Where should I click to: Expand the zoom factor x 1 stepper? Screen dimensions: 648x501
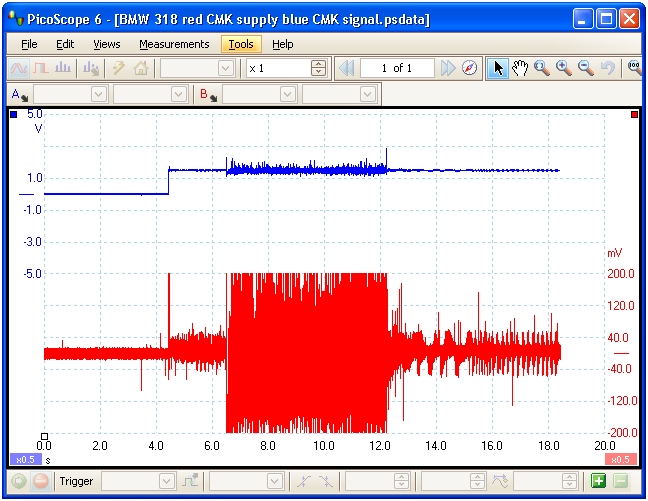coord(319,68)
